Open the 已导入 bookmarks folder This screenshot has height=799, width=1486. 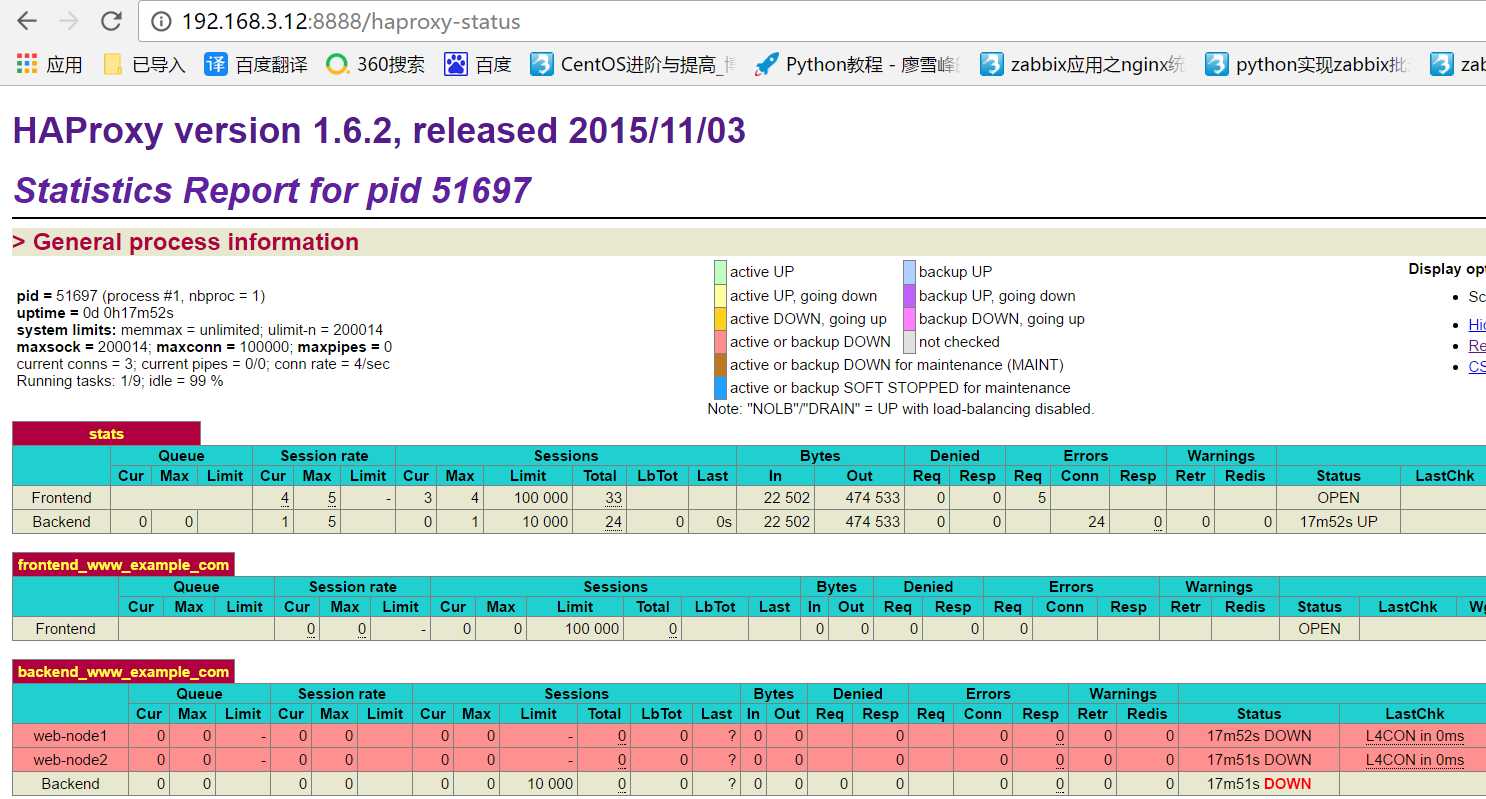145,64
